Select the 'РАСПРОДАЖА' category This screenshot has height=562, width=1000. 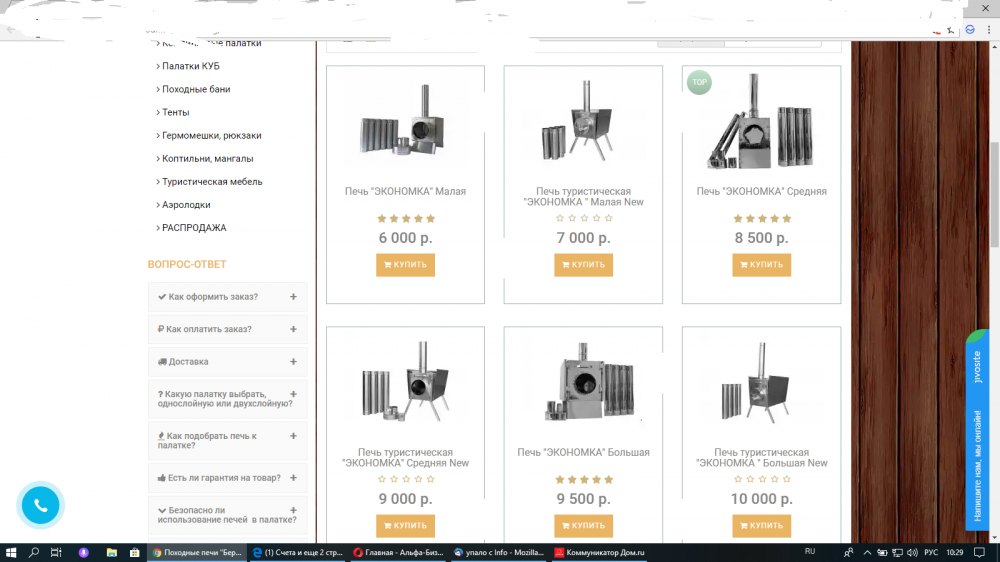pos(194,228)
